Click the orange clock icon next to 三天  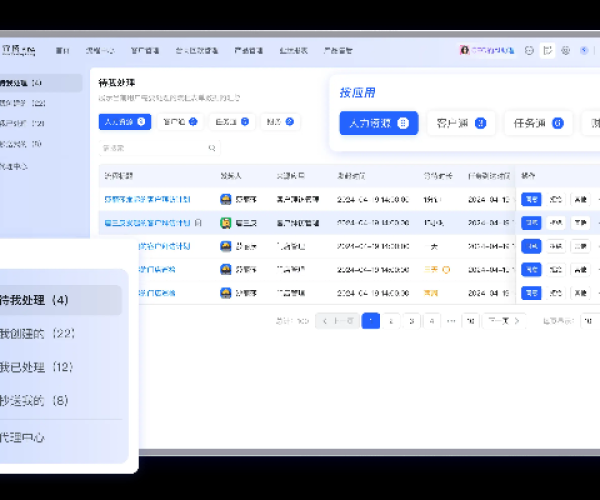pos(446,270)
